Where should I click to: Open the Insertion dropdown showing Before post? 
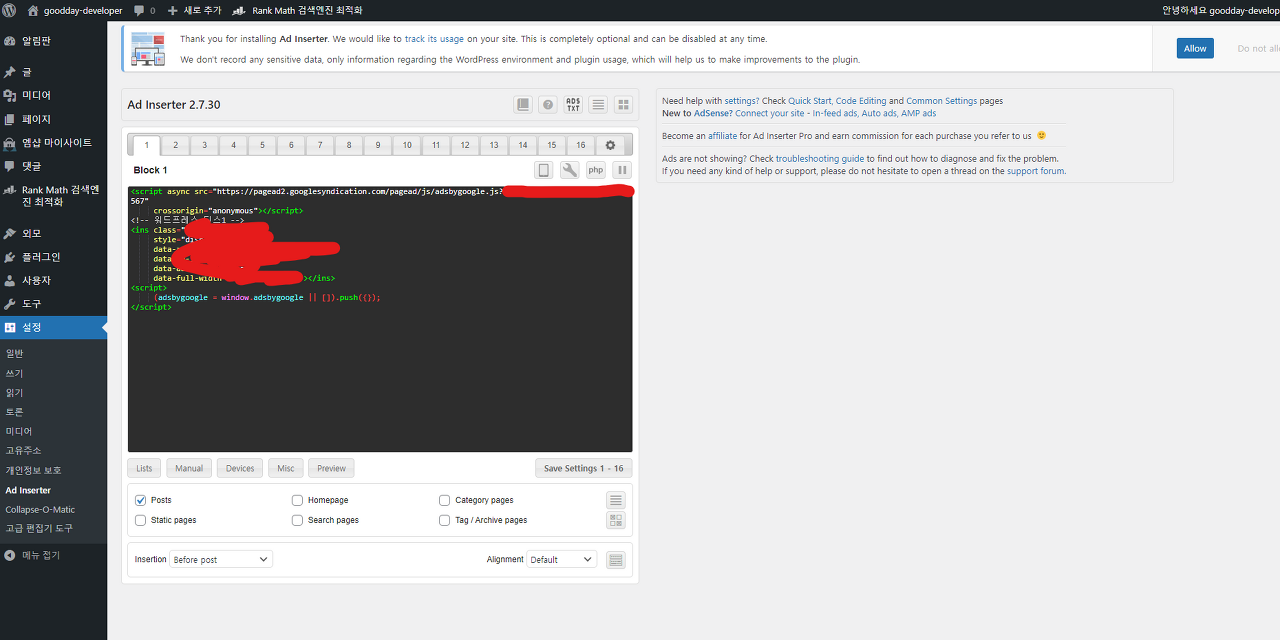221,560
